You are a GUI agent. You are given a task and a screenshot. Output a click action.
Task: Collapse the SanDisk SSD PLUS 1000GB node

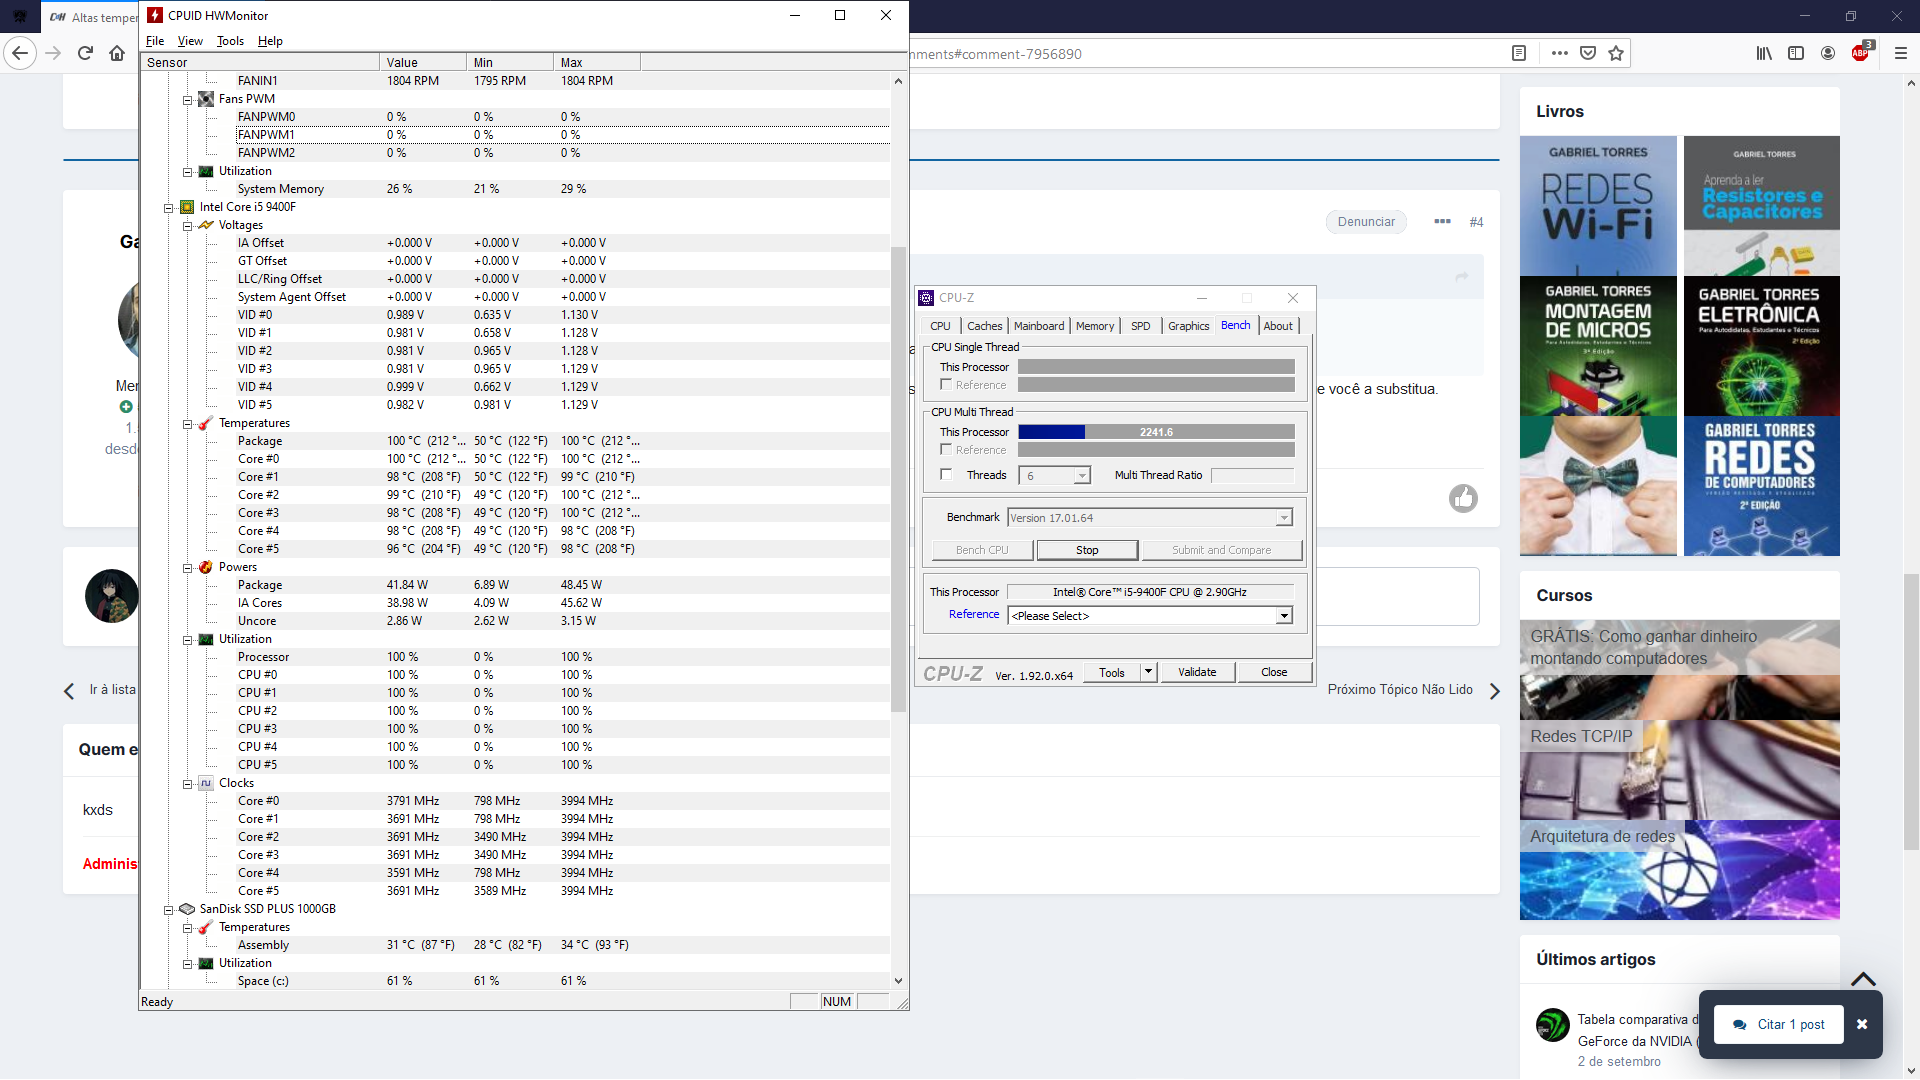click(168, 910)
